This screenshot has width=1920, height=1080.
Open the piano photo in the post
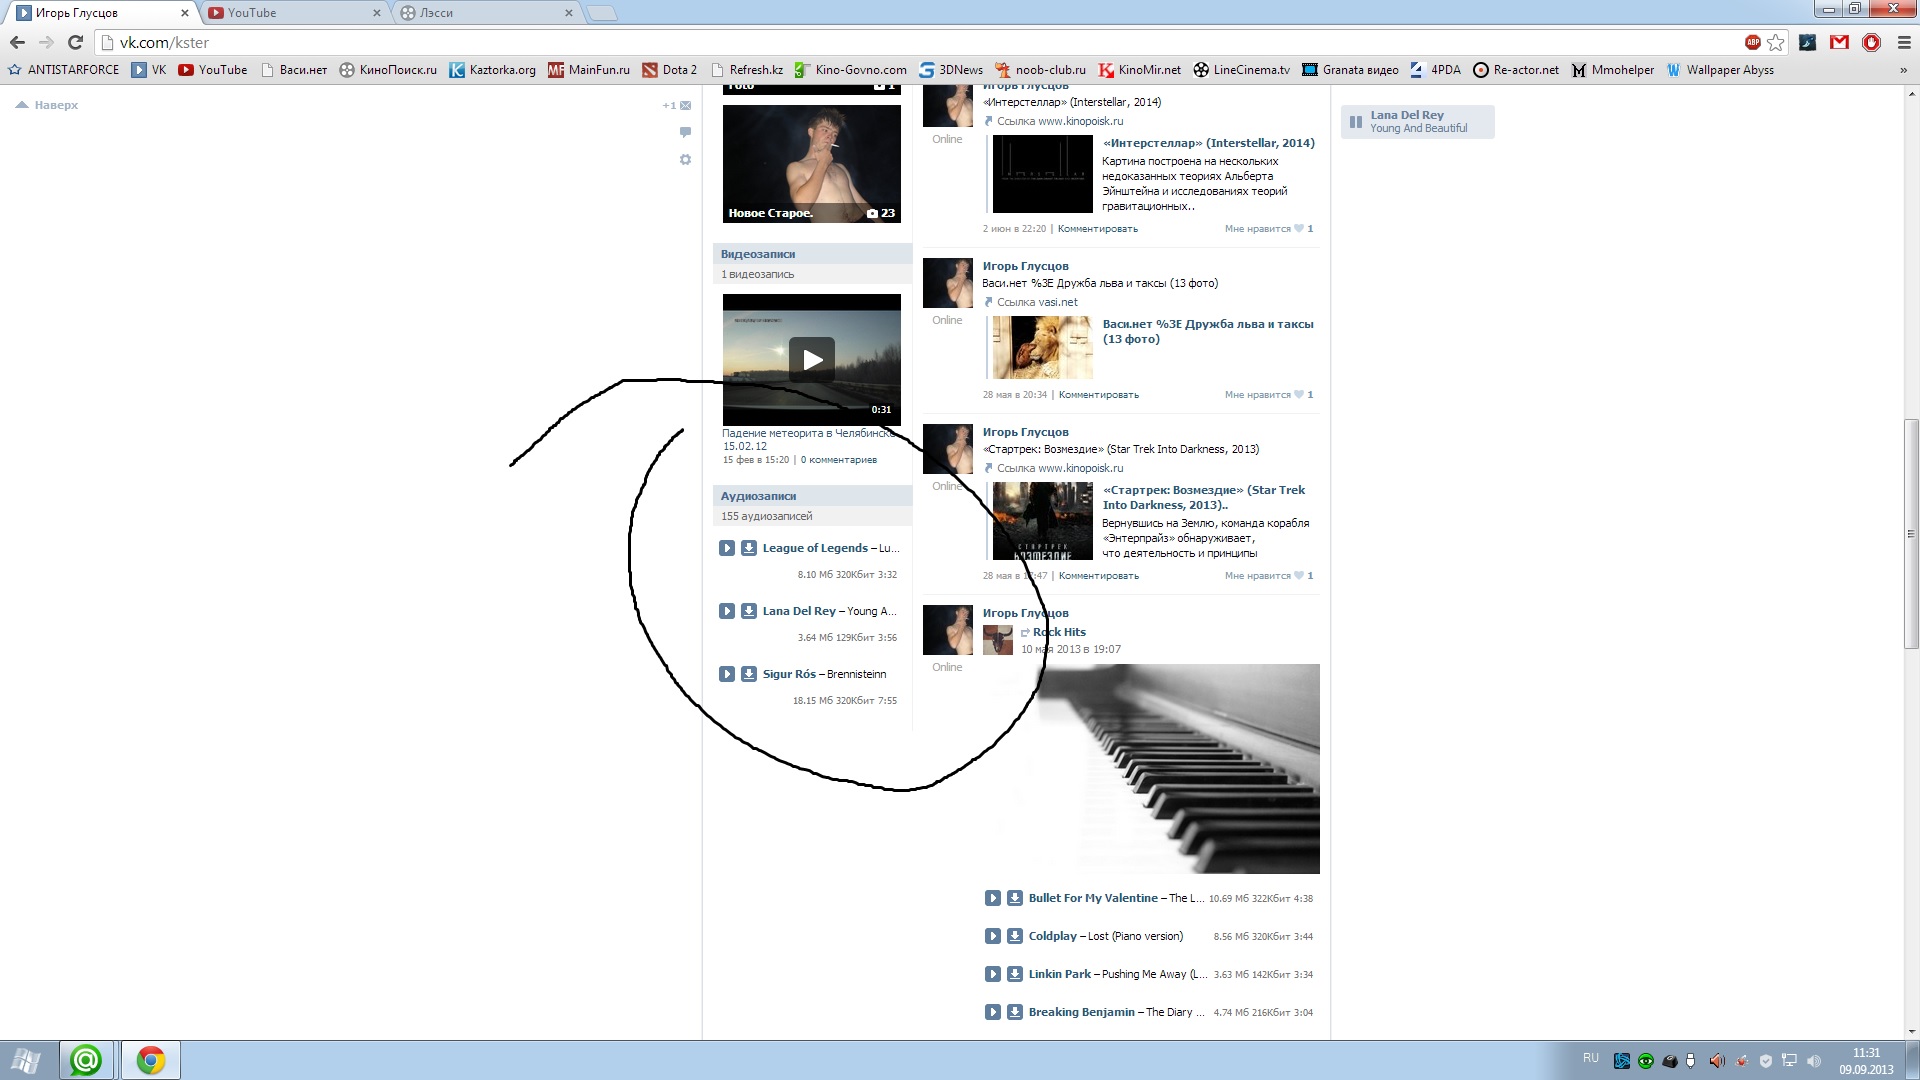[1151, 768]
